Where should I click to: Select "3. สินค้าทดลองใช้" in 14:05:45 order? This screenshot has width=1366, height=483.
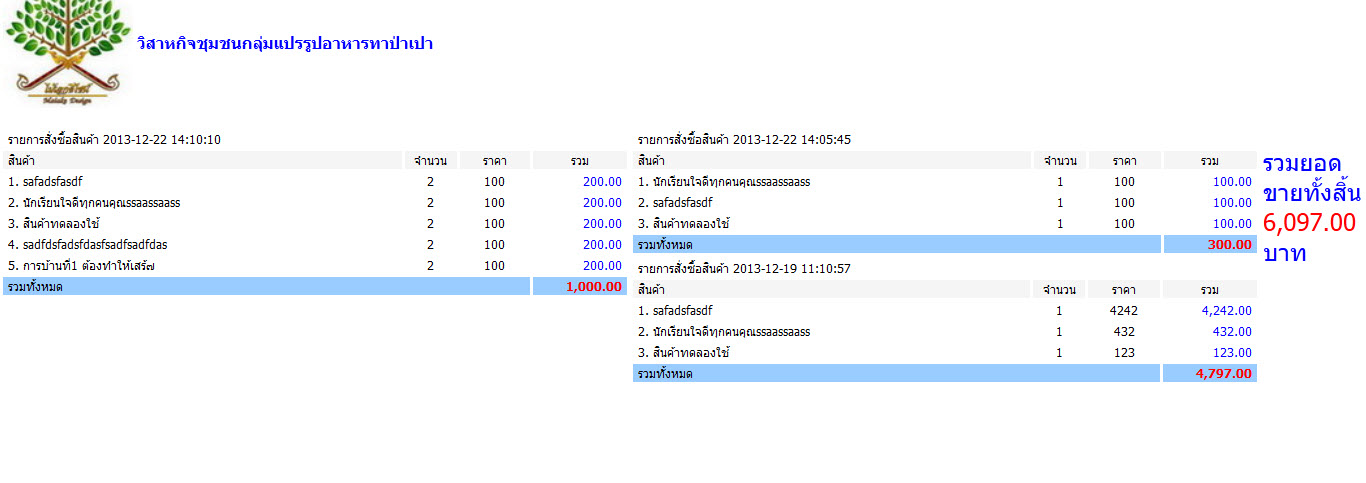click(x=684, y=224)
